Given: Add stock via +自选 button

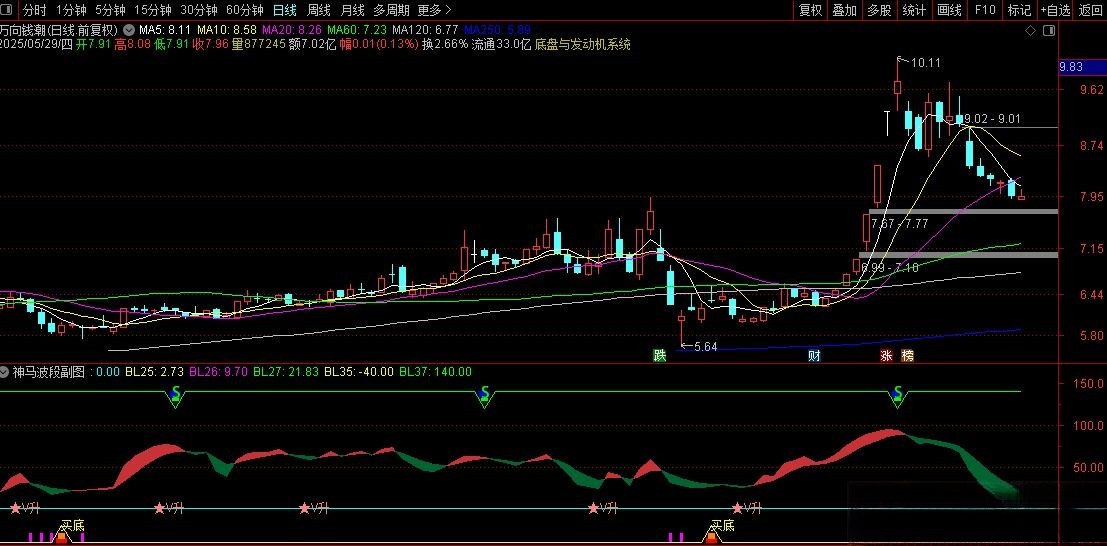Looking at the screenshot, I should [1054, 10].
